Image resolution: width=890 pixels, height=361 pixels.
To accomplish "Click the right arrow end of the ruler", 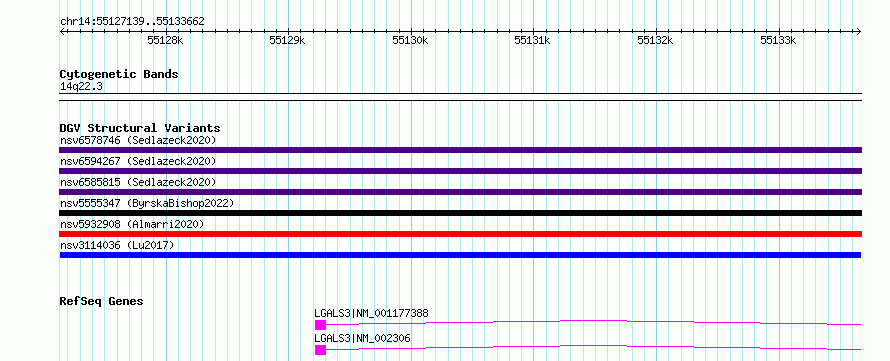I will click(x=858, y=31).
